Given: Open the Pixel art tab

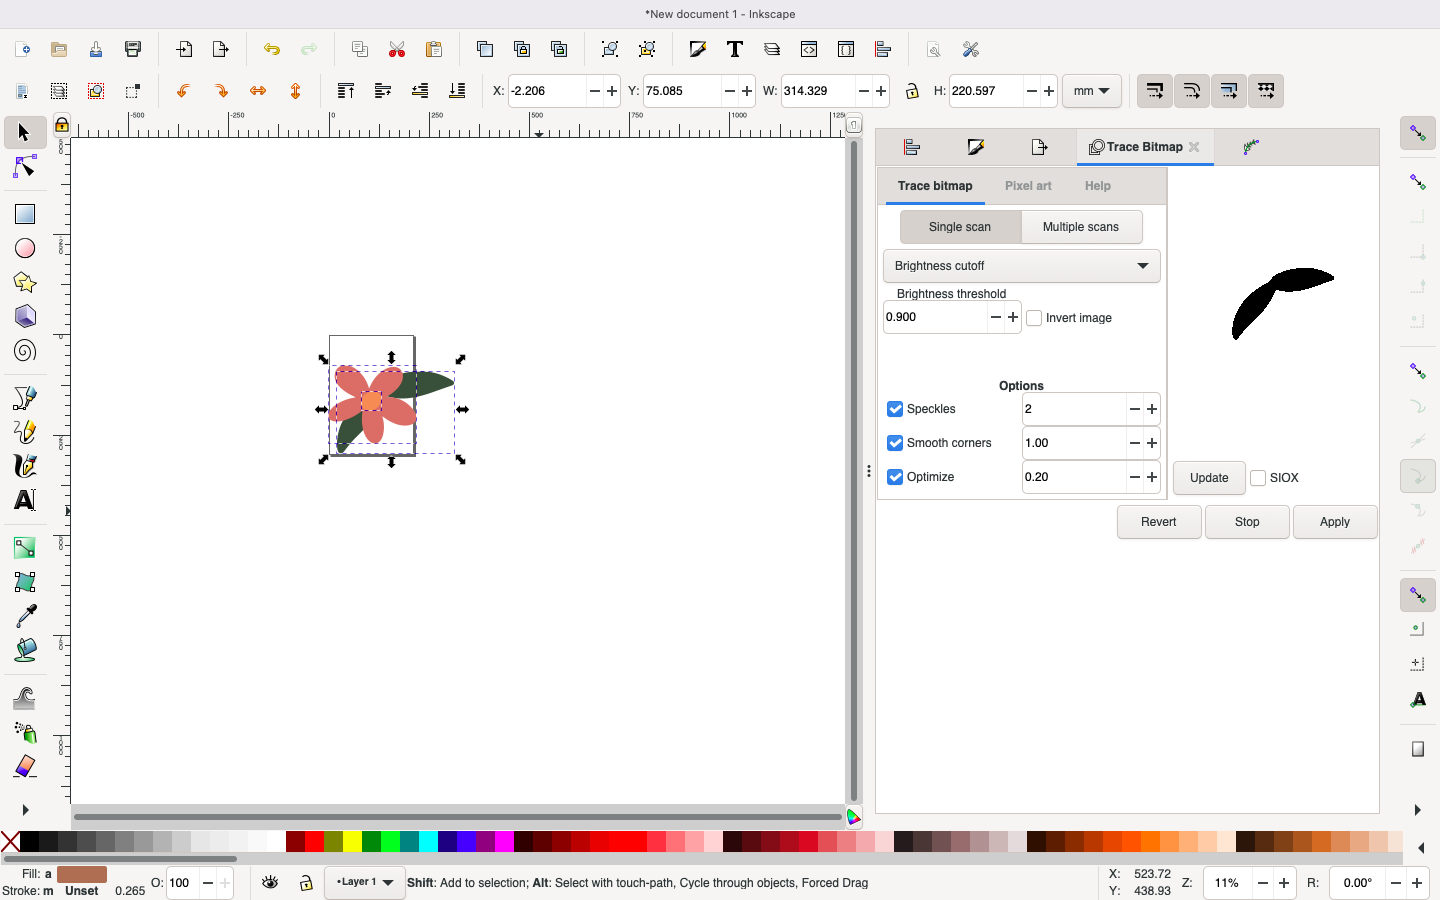Looking at the screenshot, I should (x=1028, y=186).
